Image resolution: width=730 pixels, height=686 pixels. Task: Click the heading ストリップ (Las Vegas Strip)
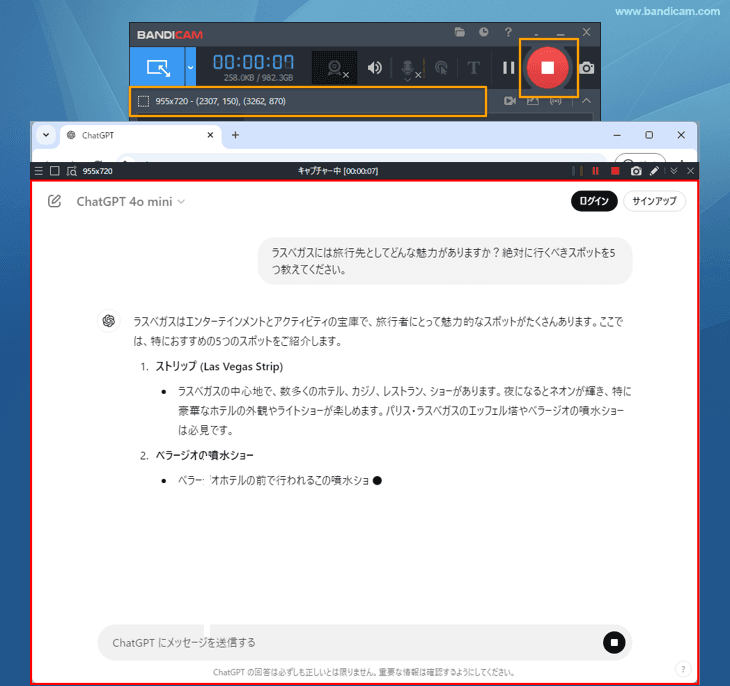point(219,367)
